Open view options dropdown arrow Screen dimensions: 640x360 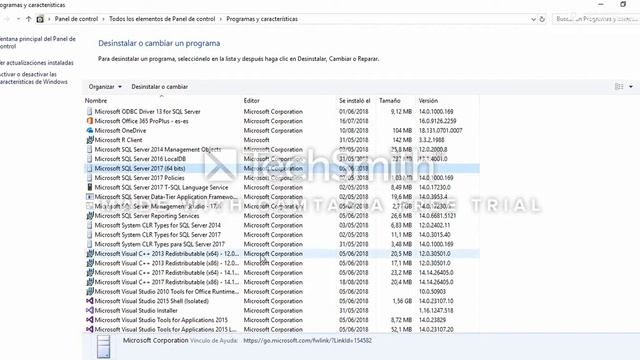(631, 87)
